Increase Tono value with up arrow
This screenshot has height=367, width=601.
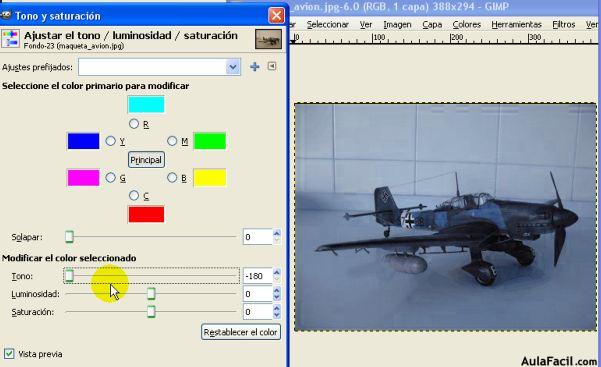point(277,272)
